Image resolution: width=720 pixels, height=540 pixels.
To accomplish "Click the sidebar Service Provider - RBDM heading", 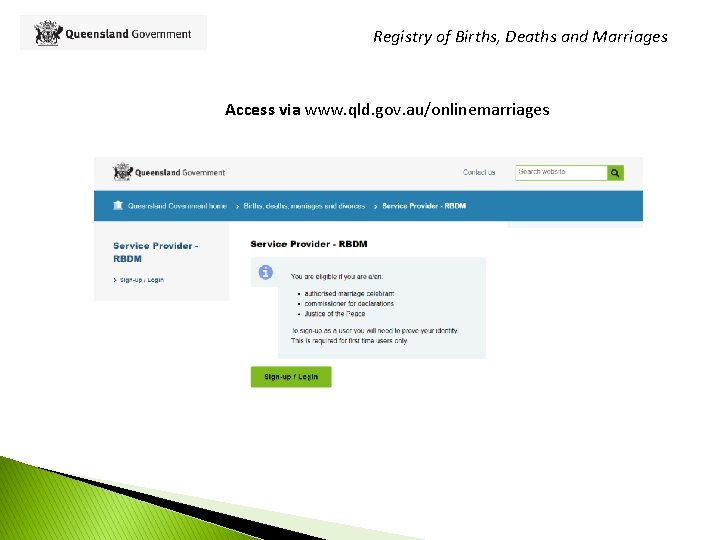I will [156, 252].
